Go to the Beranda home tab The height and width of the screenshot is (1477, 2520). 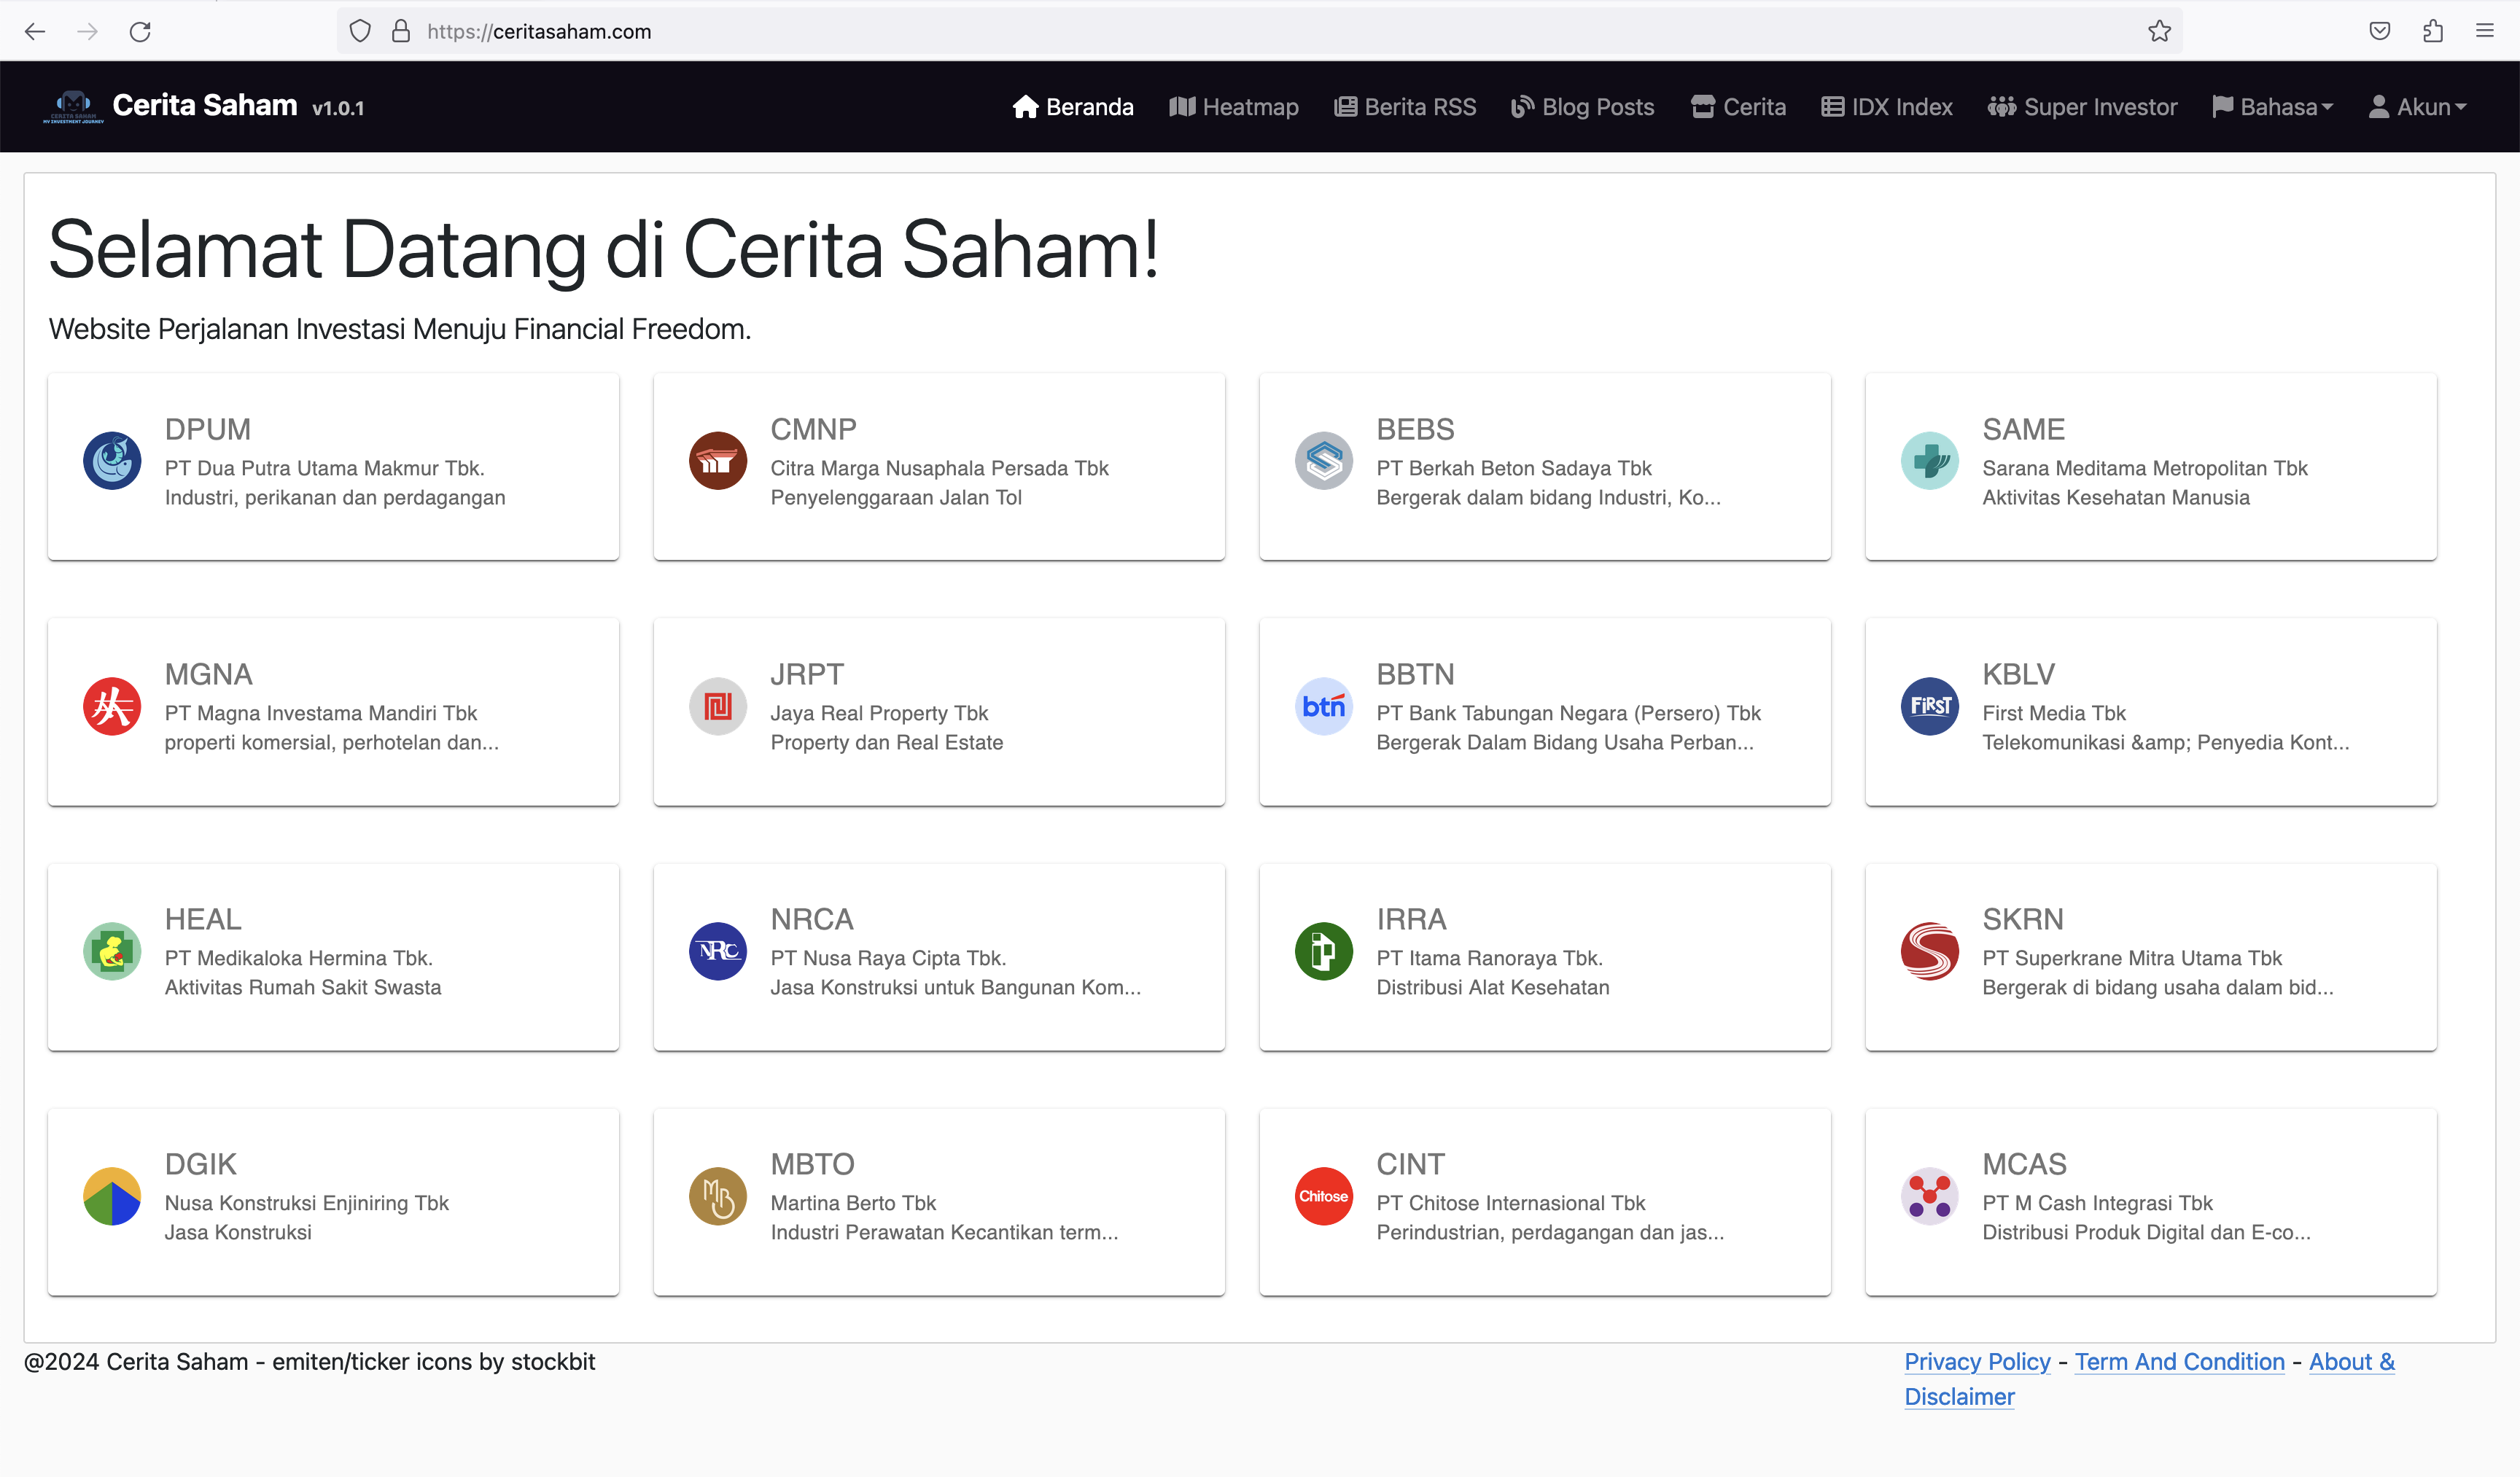click(1073, 107)
